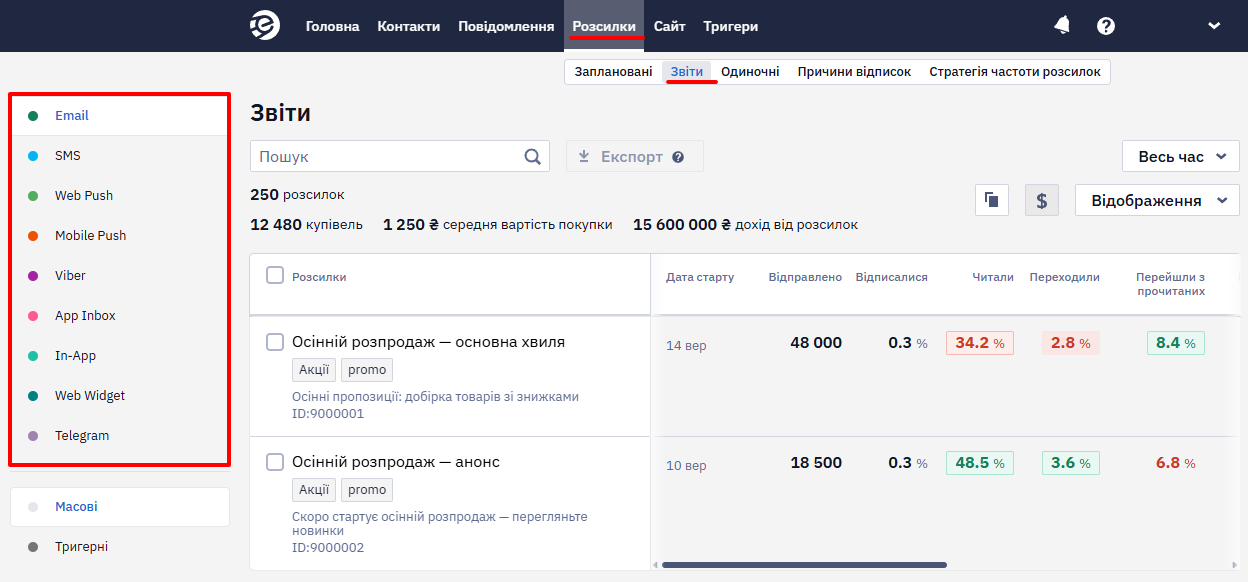Select the Viber channel
This screenshot has height=582, width=1248.
120,276
